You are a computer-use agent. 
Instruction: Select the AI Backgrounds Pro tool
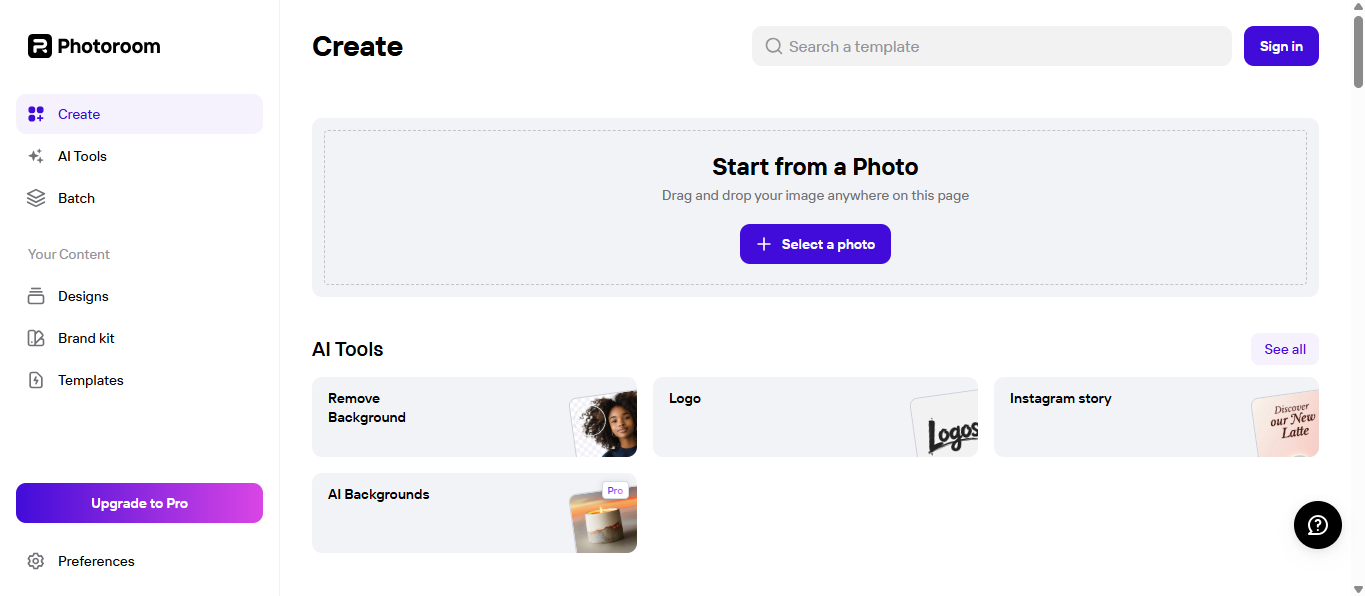point(474,513)
